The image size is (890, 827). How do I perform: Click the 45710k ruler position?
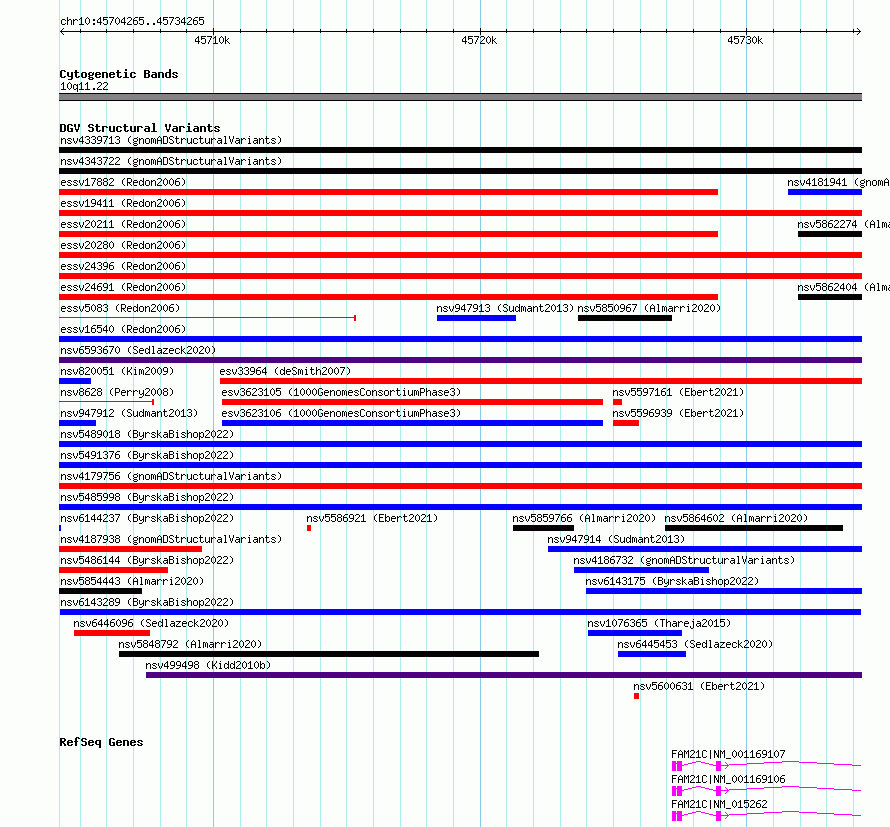point(212,40)
